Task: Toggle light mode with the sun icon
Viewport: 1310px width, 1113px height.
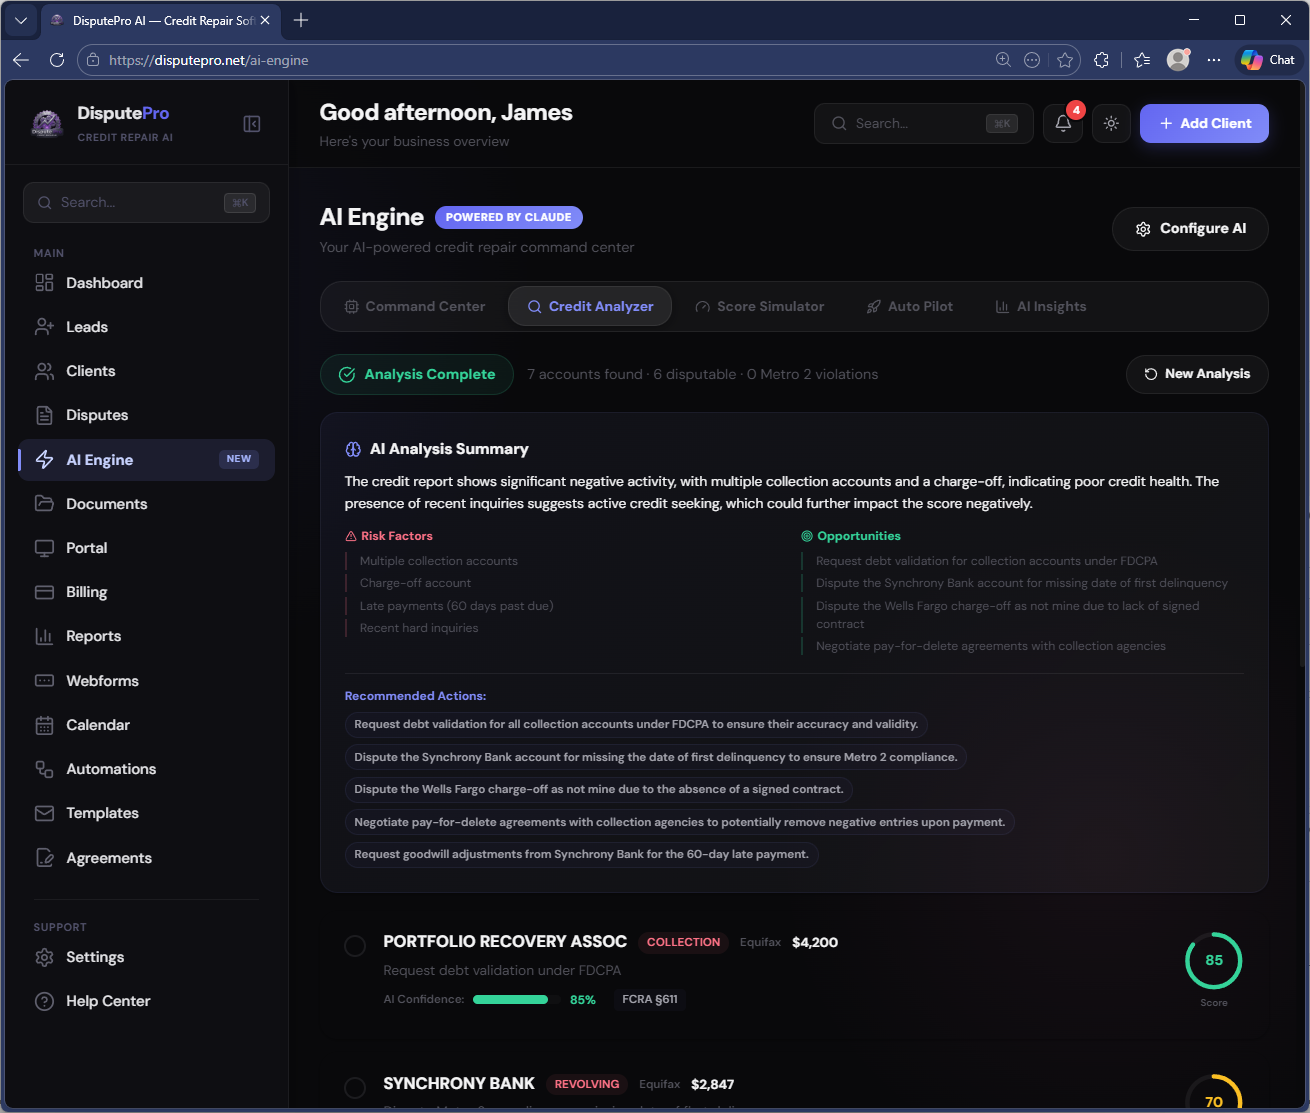Action: (x=1111, y=123)
